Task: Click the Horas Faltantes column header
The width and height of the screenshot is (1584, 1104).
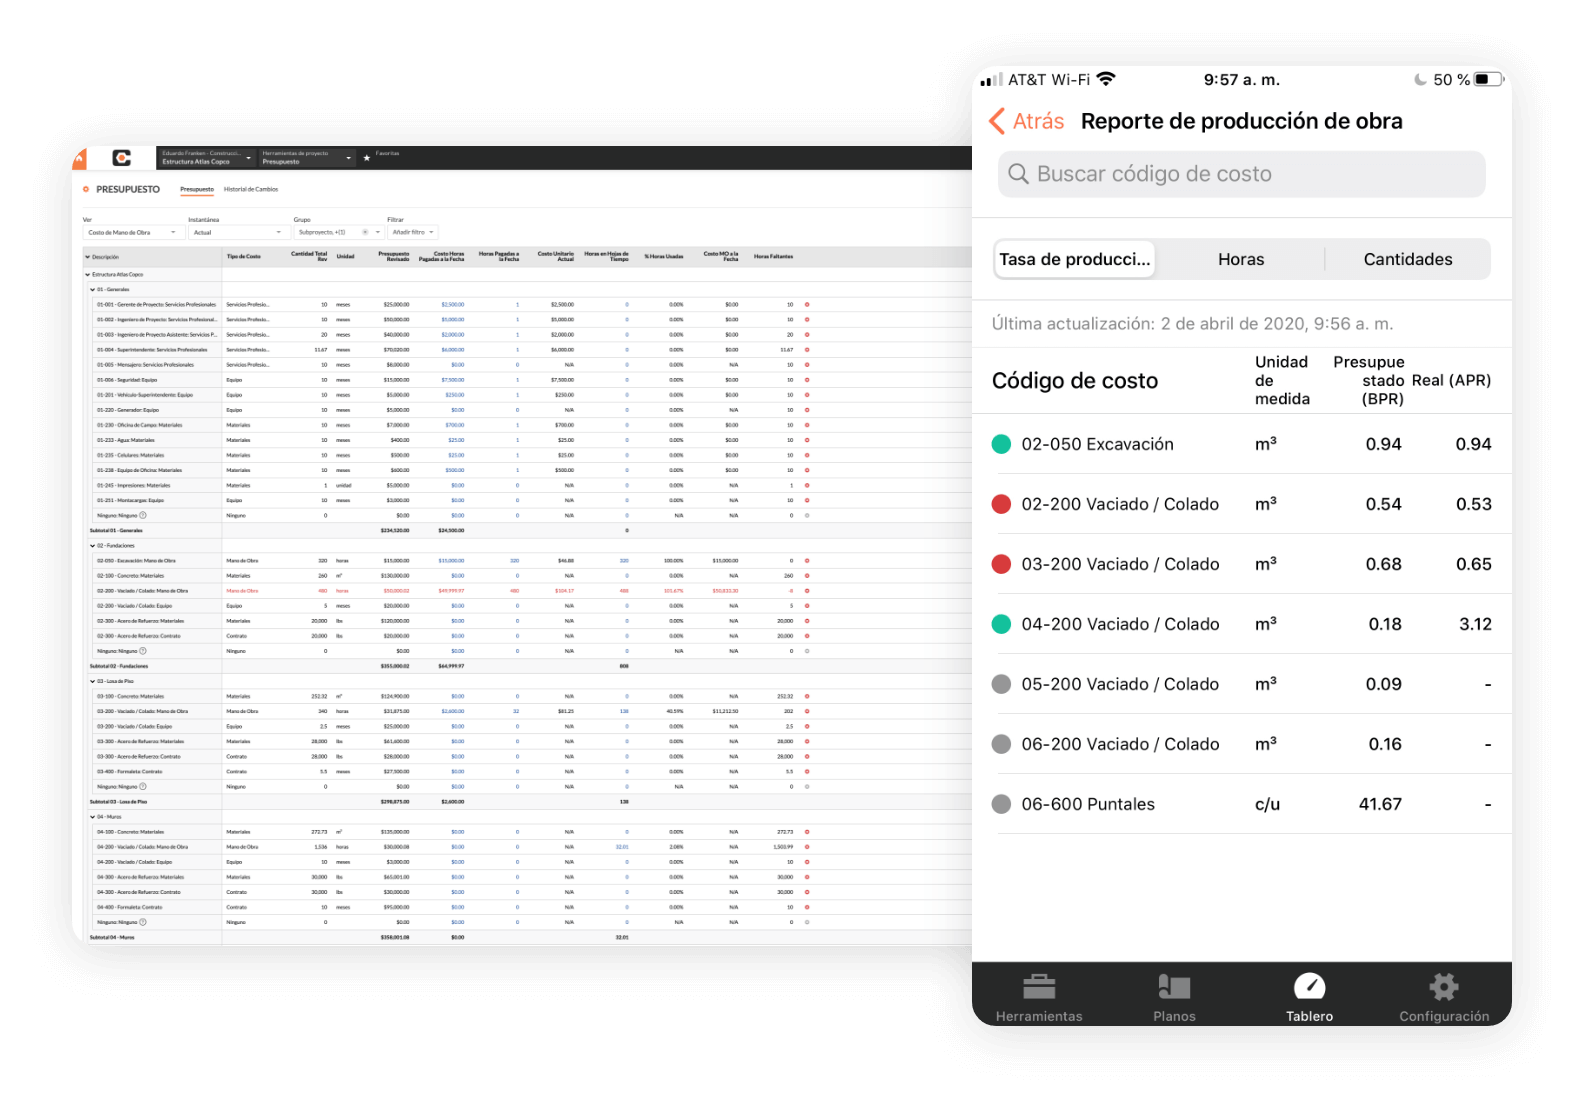Action: pyautogui.click(x=773, y=256)
